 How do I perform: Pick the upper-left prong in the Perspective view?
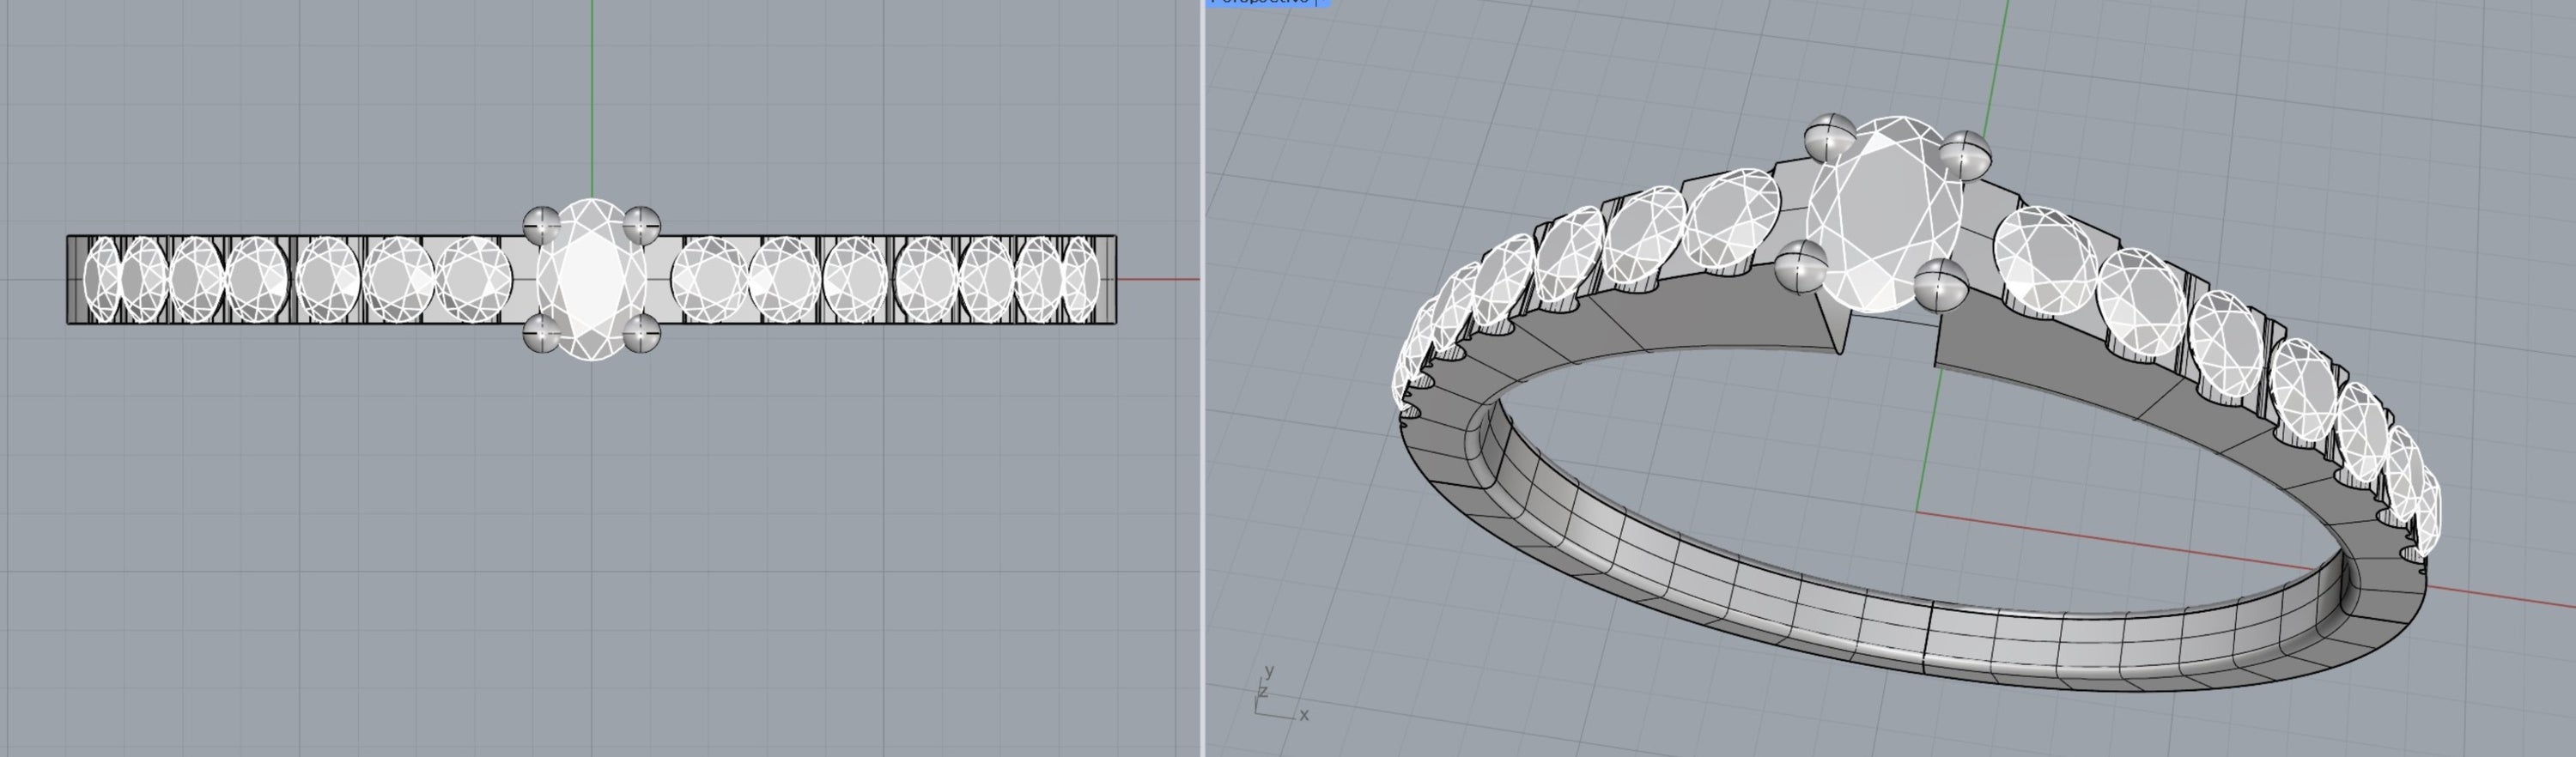(x=1831, y=137)
